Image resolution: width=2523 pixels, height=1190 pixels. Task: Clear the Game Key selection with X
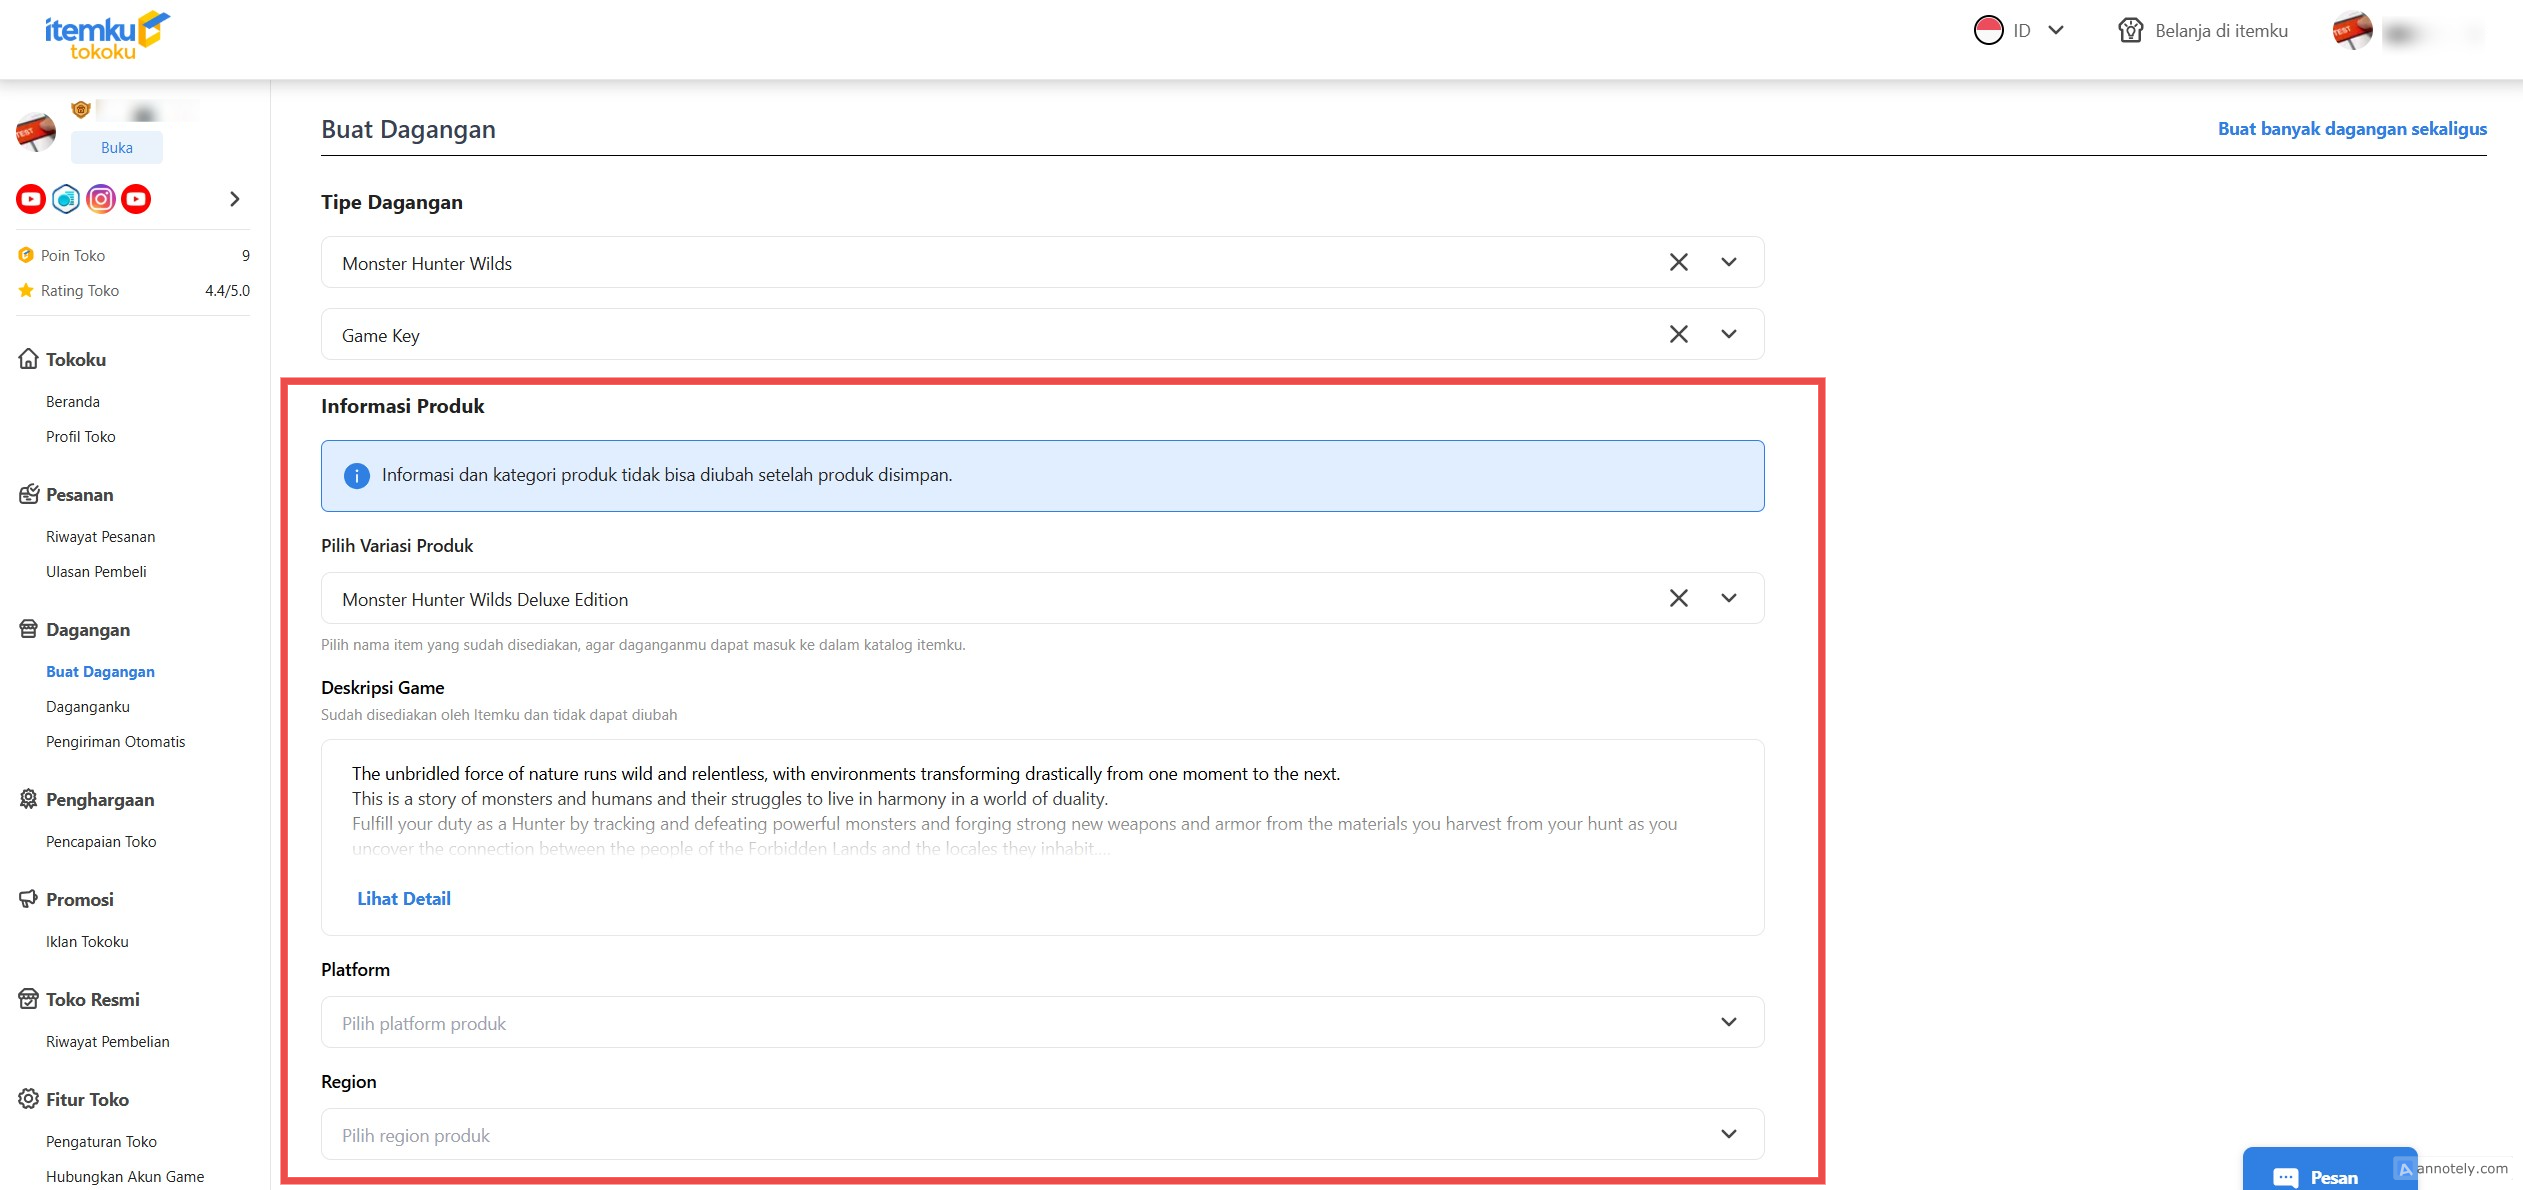[1678, 334]
